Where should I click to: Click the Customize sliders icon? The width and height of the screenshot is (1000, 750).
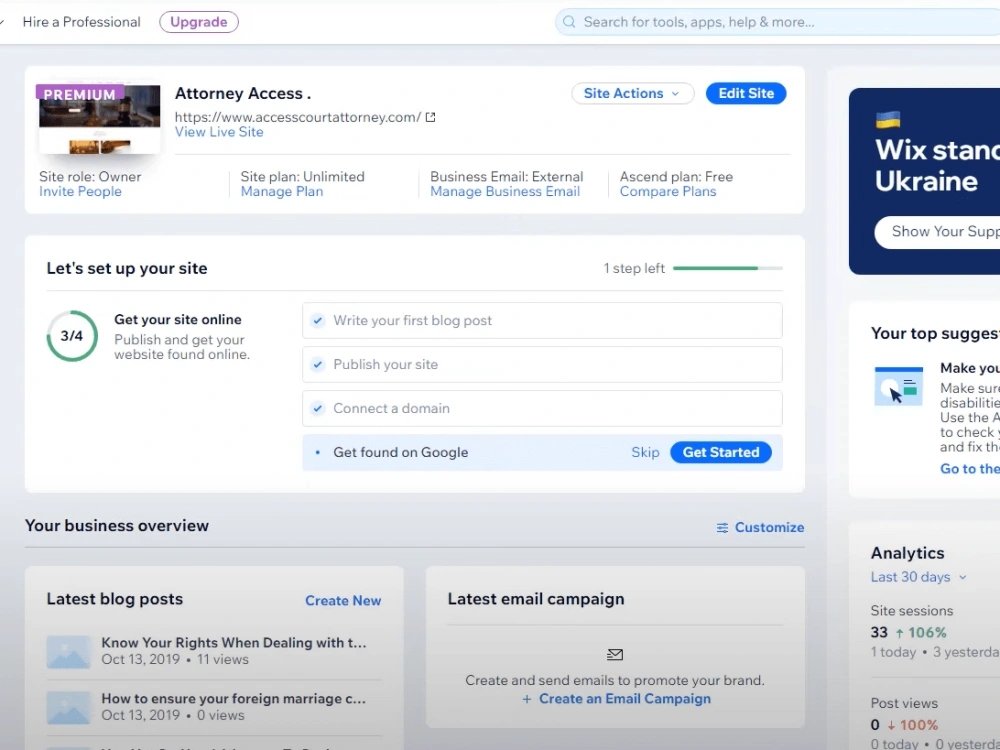coord(722,527)
